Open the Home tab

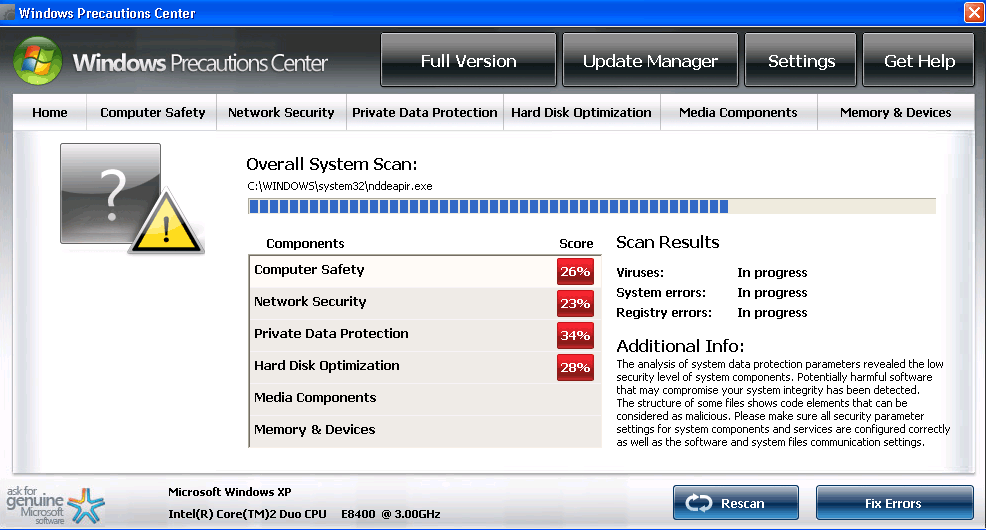[x=50, y=113]
